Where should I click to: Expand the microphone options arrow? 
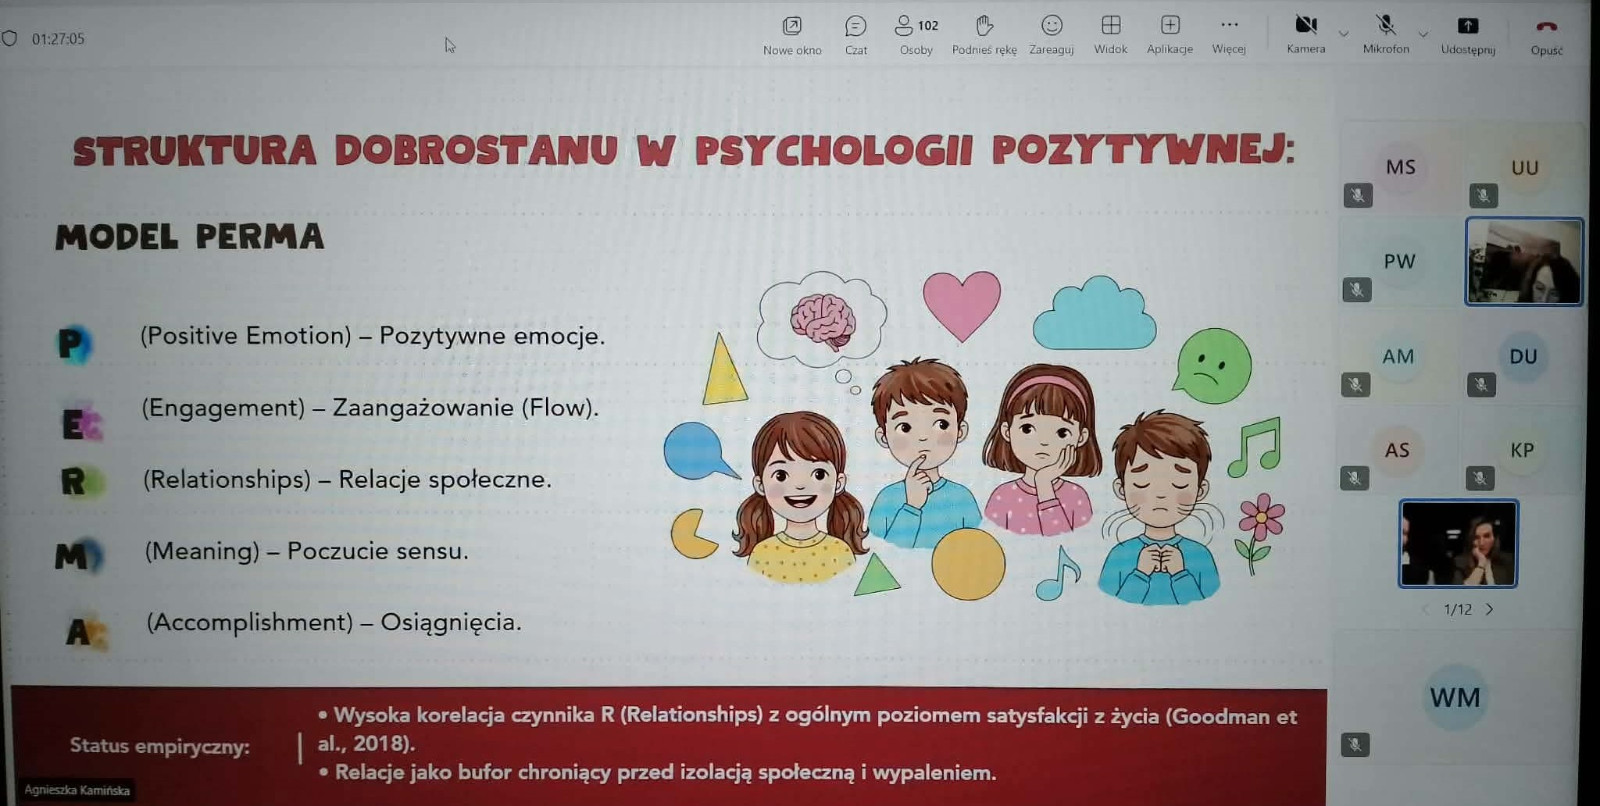tap(1423, 34)
